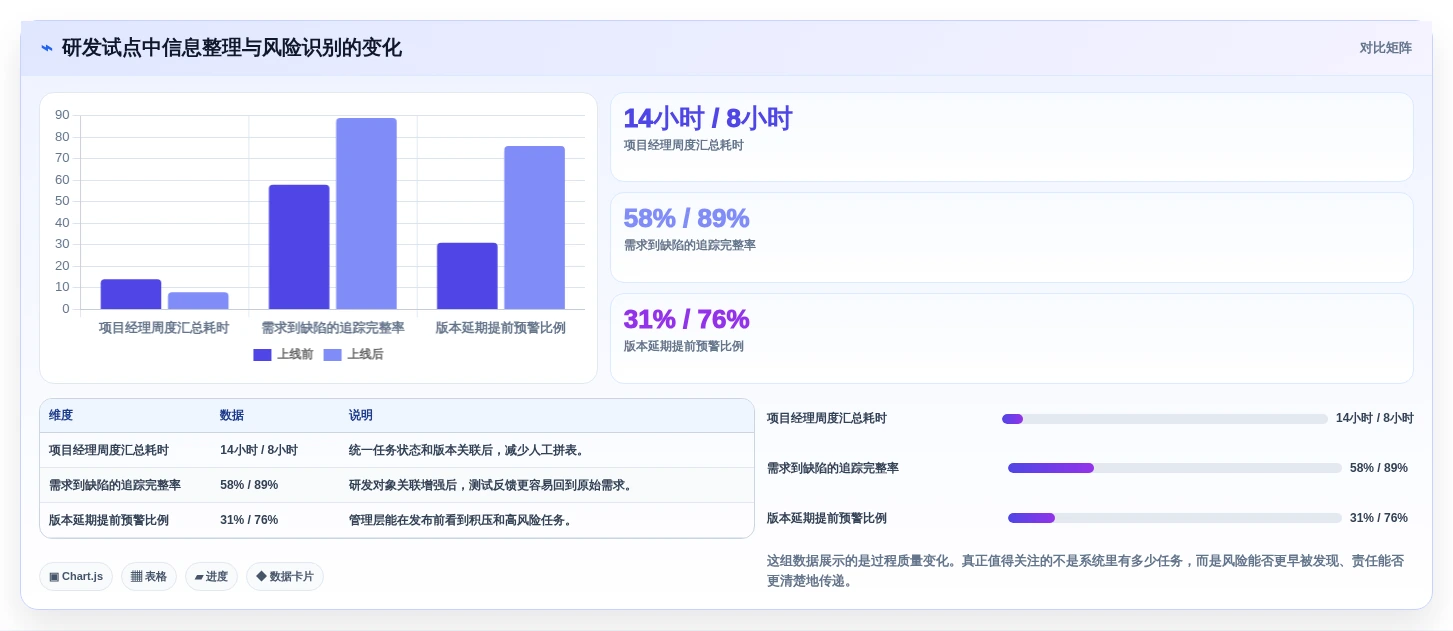Viewport: 1453px width, 631px height.
Task: Click the 数据 table column header
Action: 232,416
